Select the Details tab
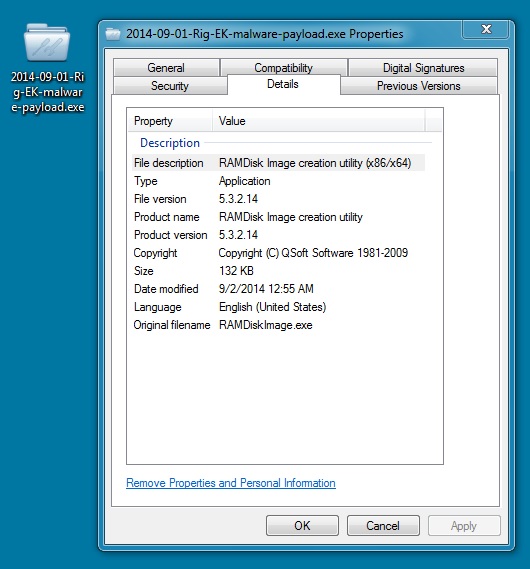This screenshot has height=569, width=530. [283, 84]
